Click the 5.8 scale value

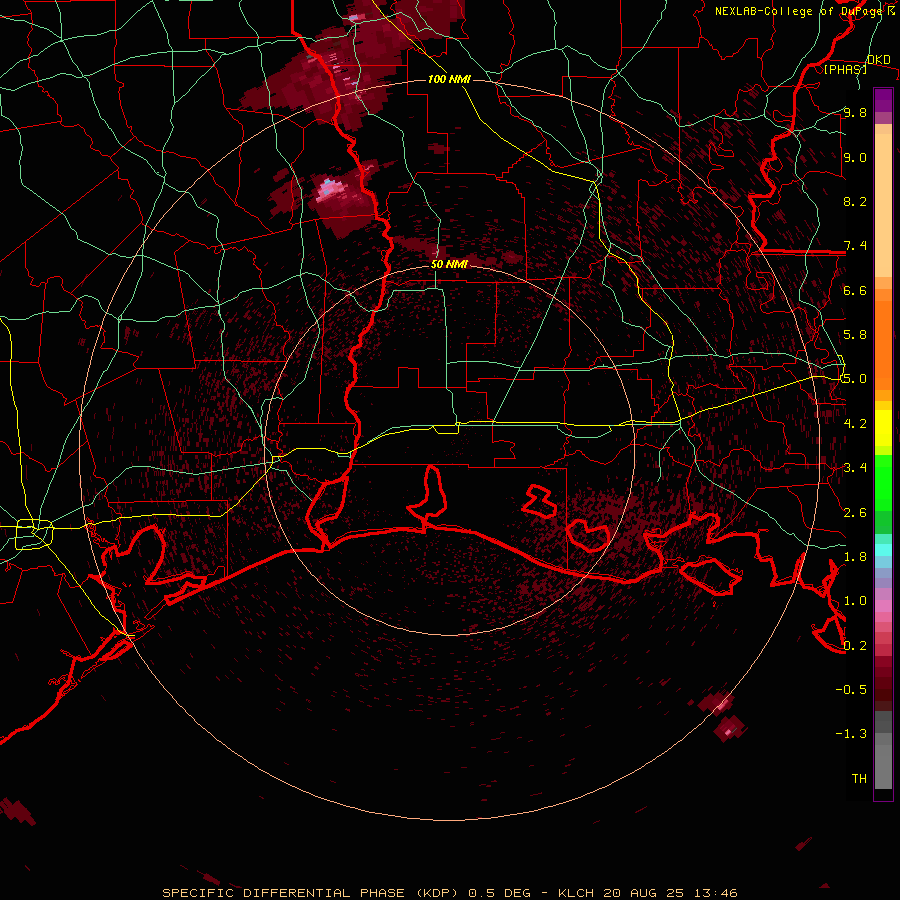tap(855, 335)
